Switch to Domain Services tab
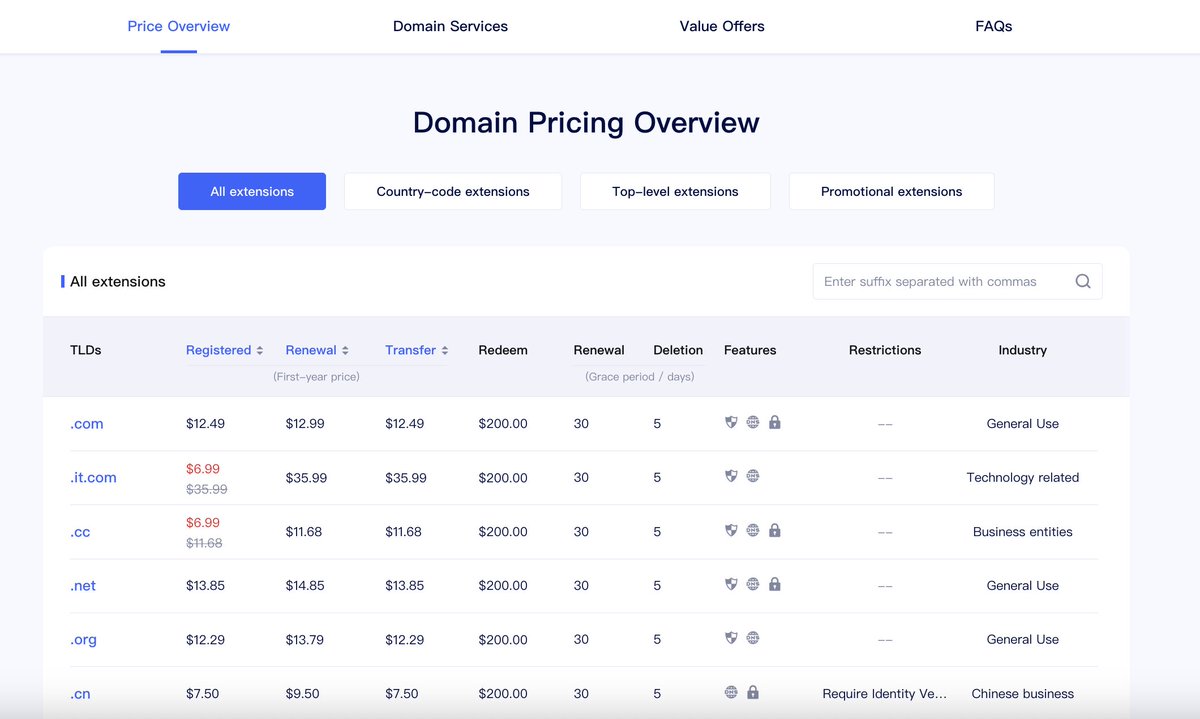The width and height of the screenshot is (1200, 719). pyautogui.click(x=450, y=26)
